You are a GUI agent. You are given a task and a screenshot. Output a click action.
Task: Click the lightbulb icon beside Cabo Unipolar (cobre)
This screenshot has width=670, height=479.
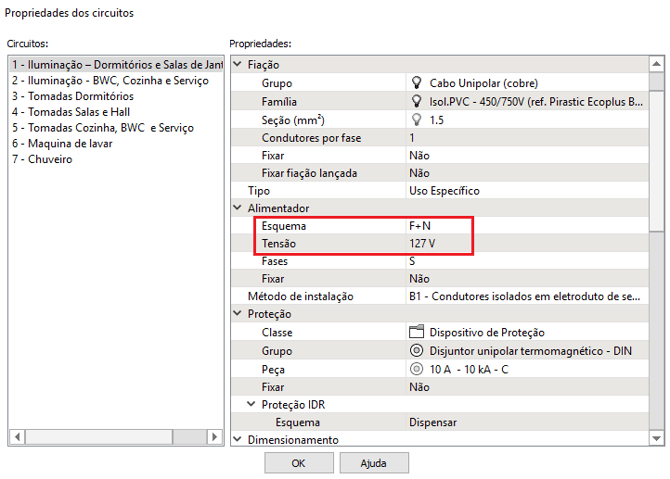(416, 83)
